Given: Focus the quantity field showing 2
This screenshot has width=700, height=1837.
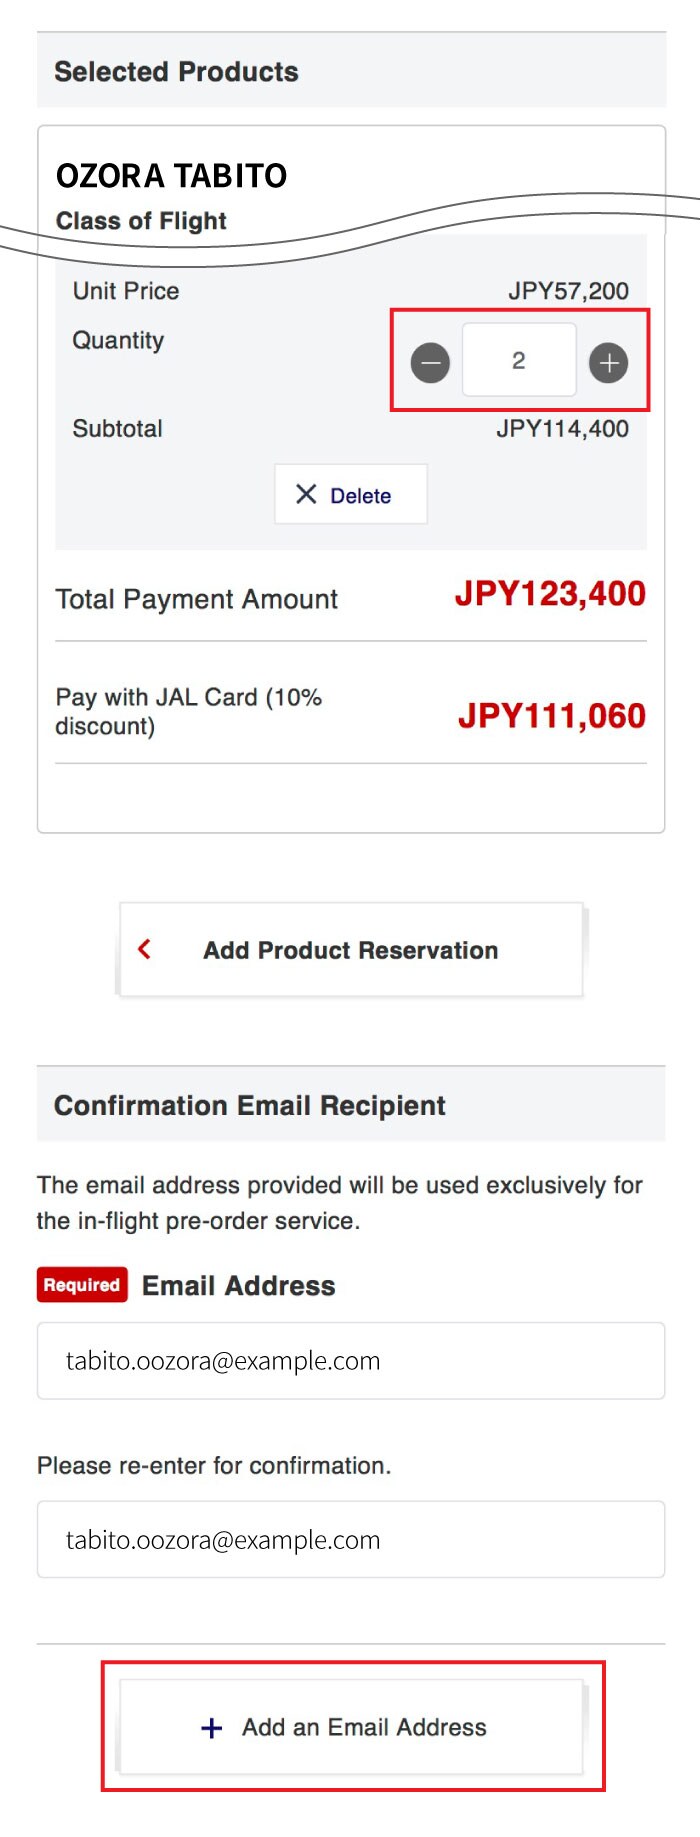Looking at the screenshot, I should click(518, 361).
